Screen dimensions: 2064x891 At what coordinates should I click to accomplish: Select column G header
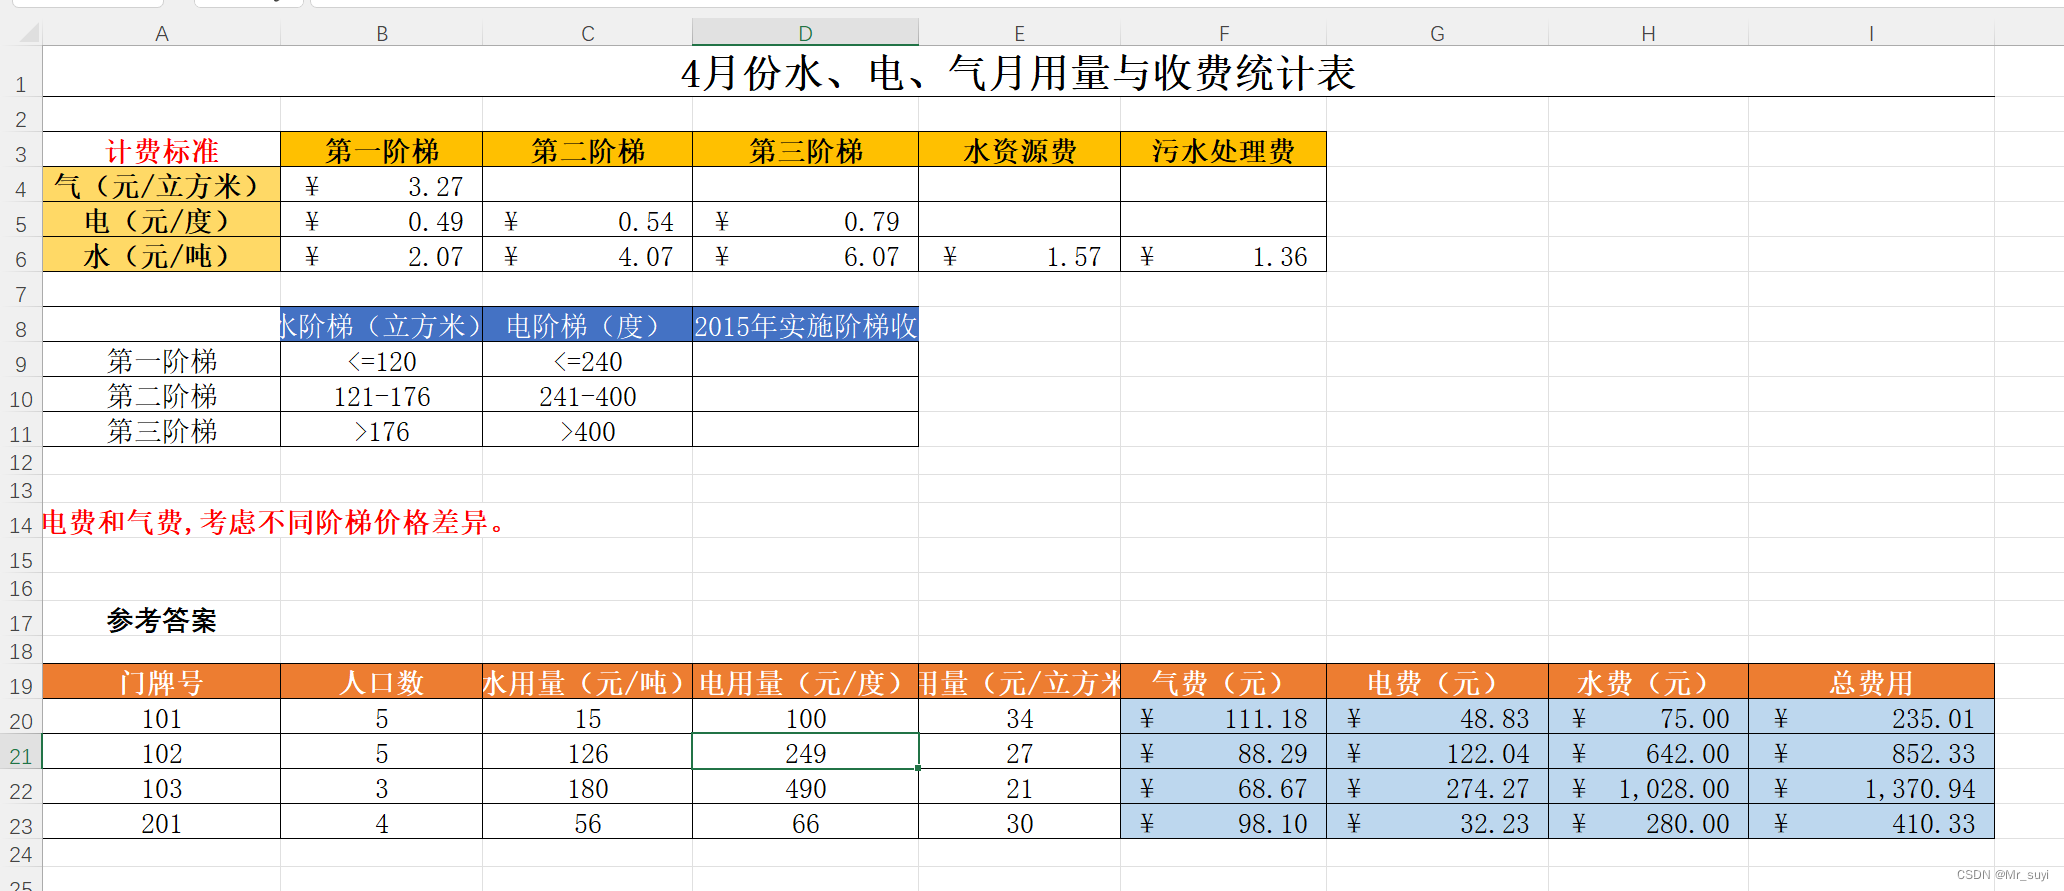[x=1437, y=33]
